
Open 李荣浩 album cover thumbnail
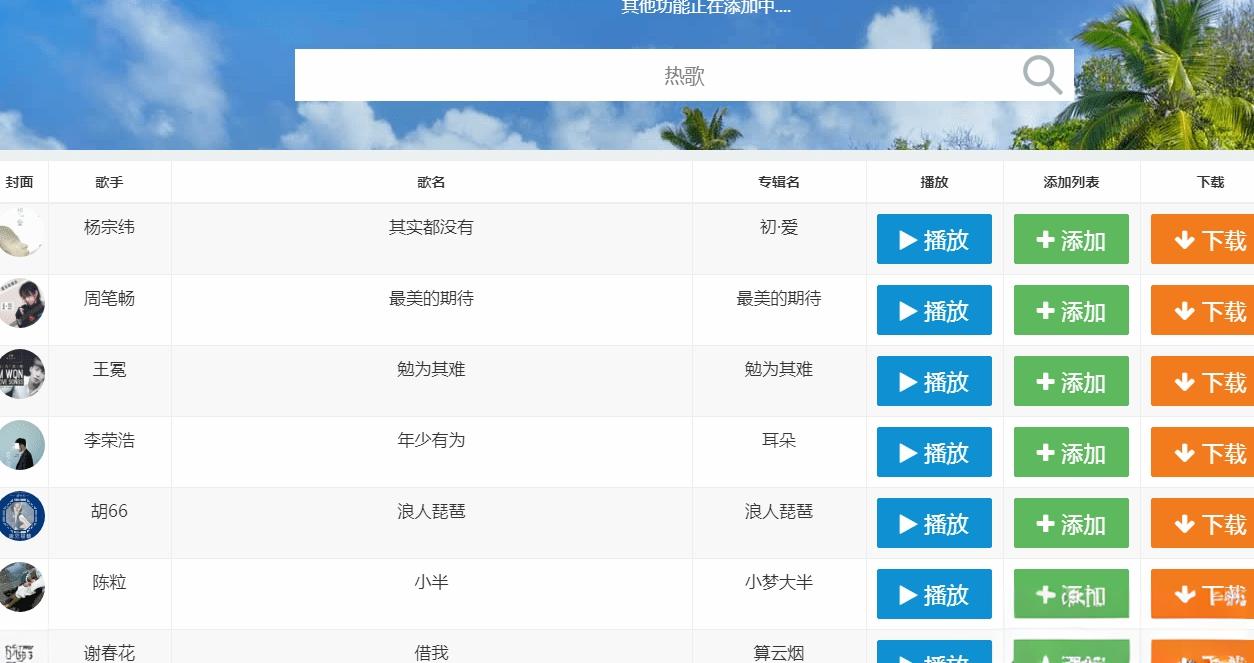pos(21,445)
